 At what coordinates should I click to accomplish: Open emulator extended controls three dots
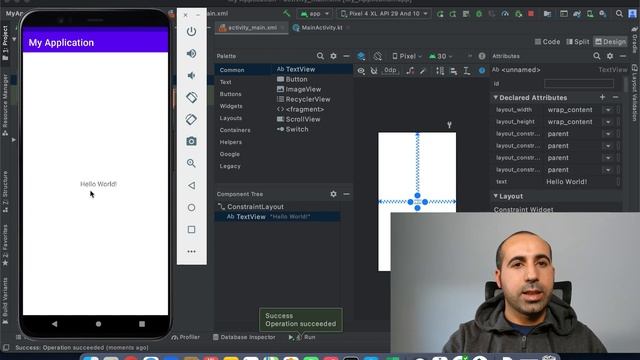tap(191, 251)
